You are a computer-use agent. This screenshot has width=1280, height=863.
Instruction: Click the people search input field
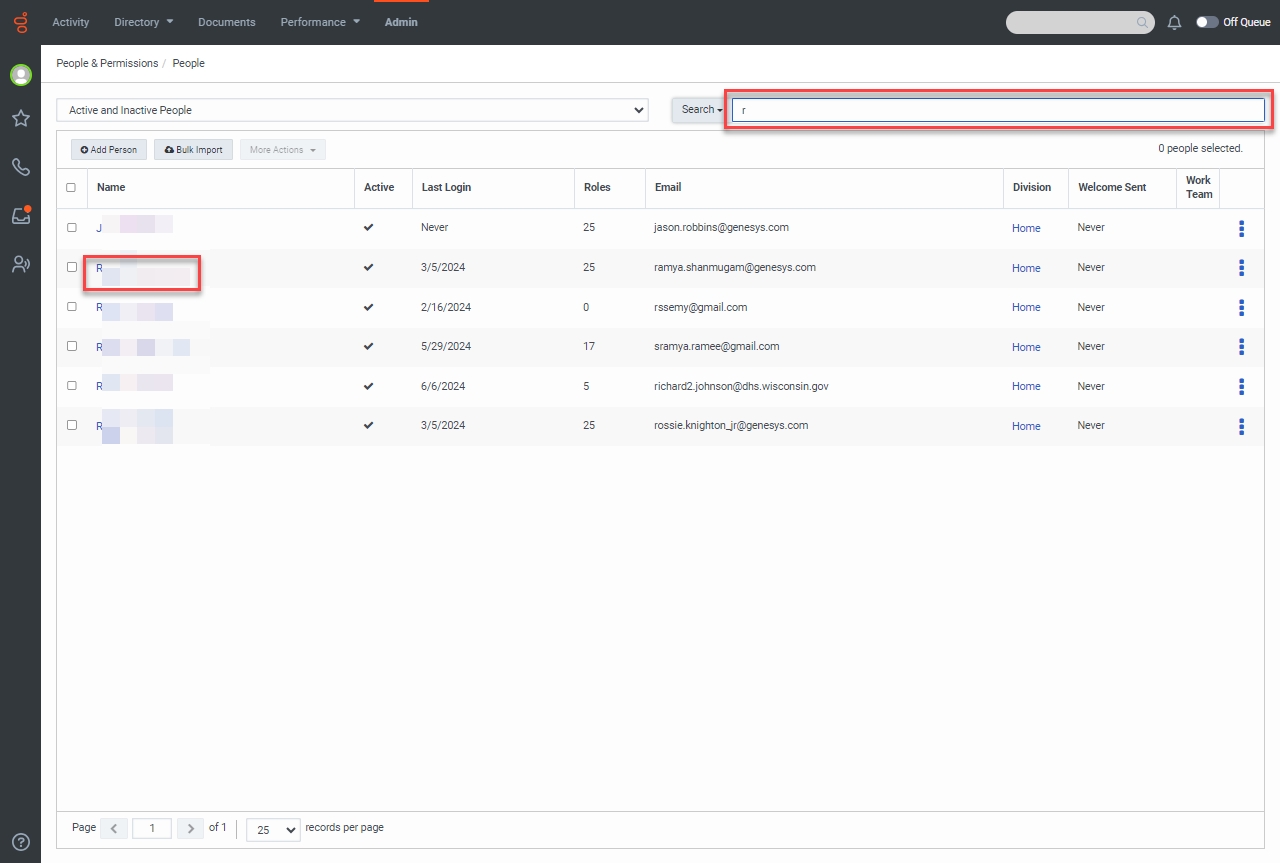coord(998,110)
